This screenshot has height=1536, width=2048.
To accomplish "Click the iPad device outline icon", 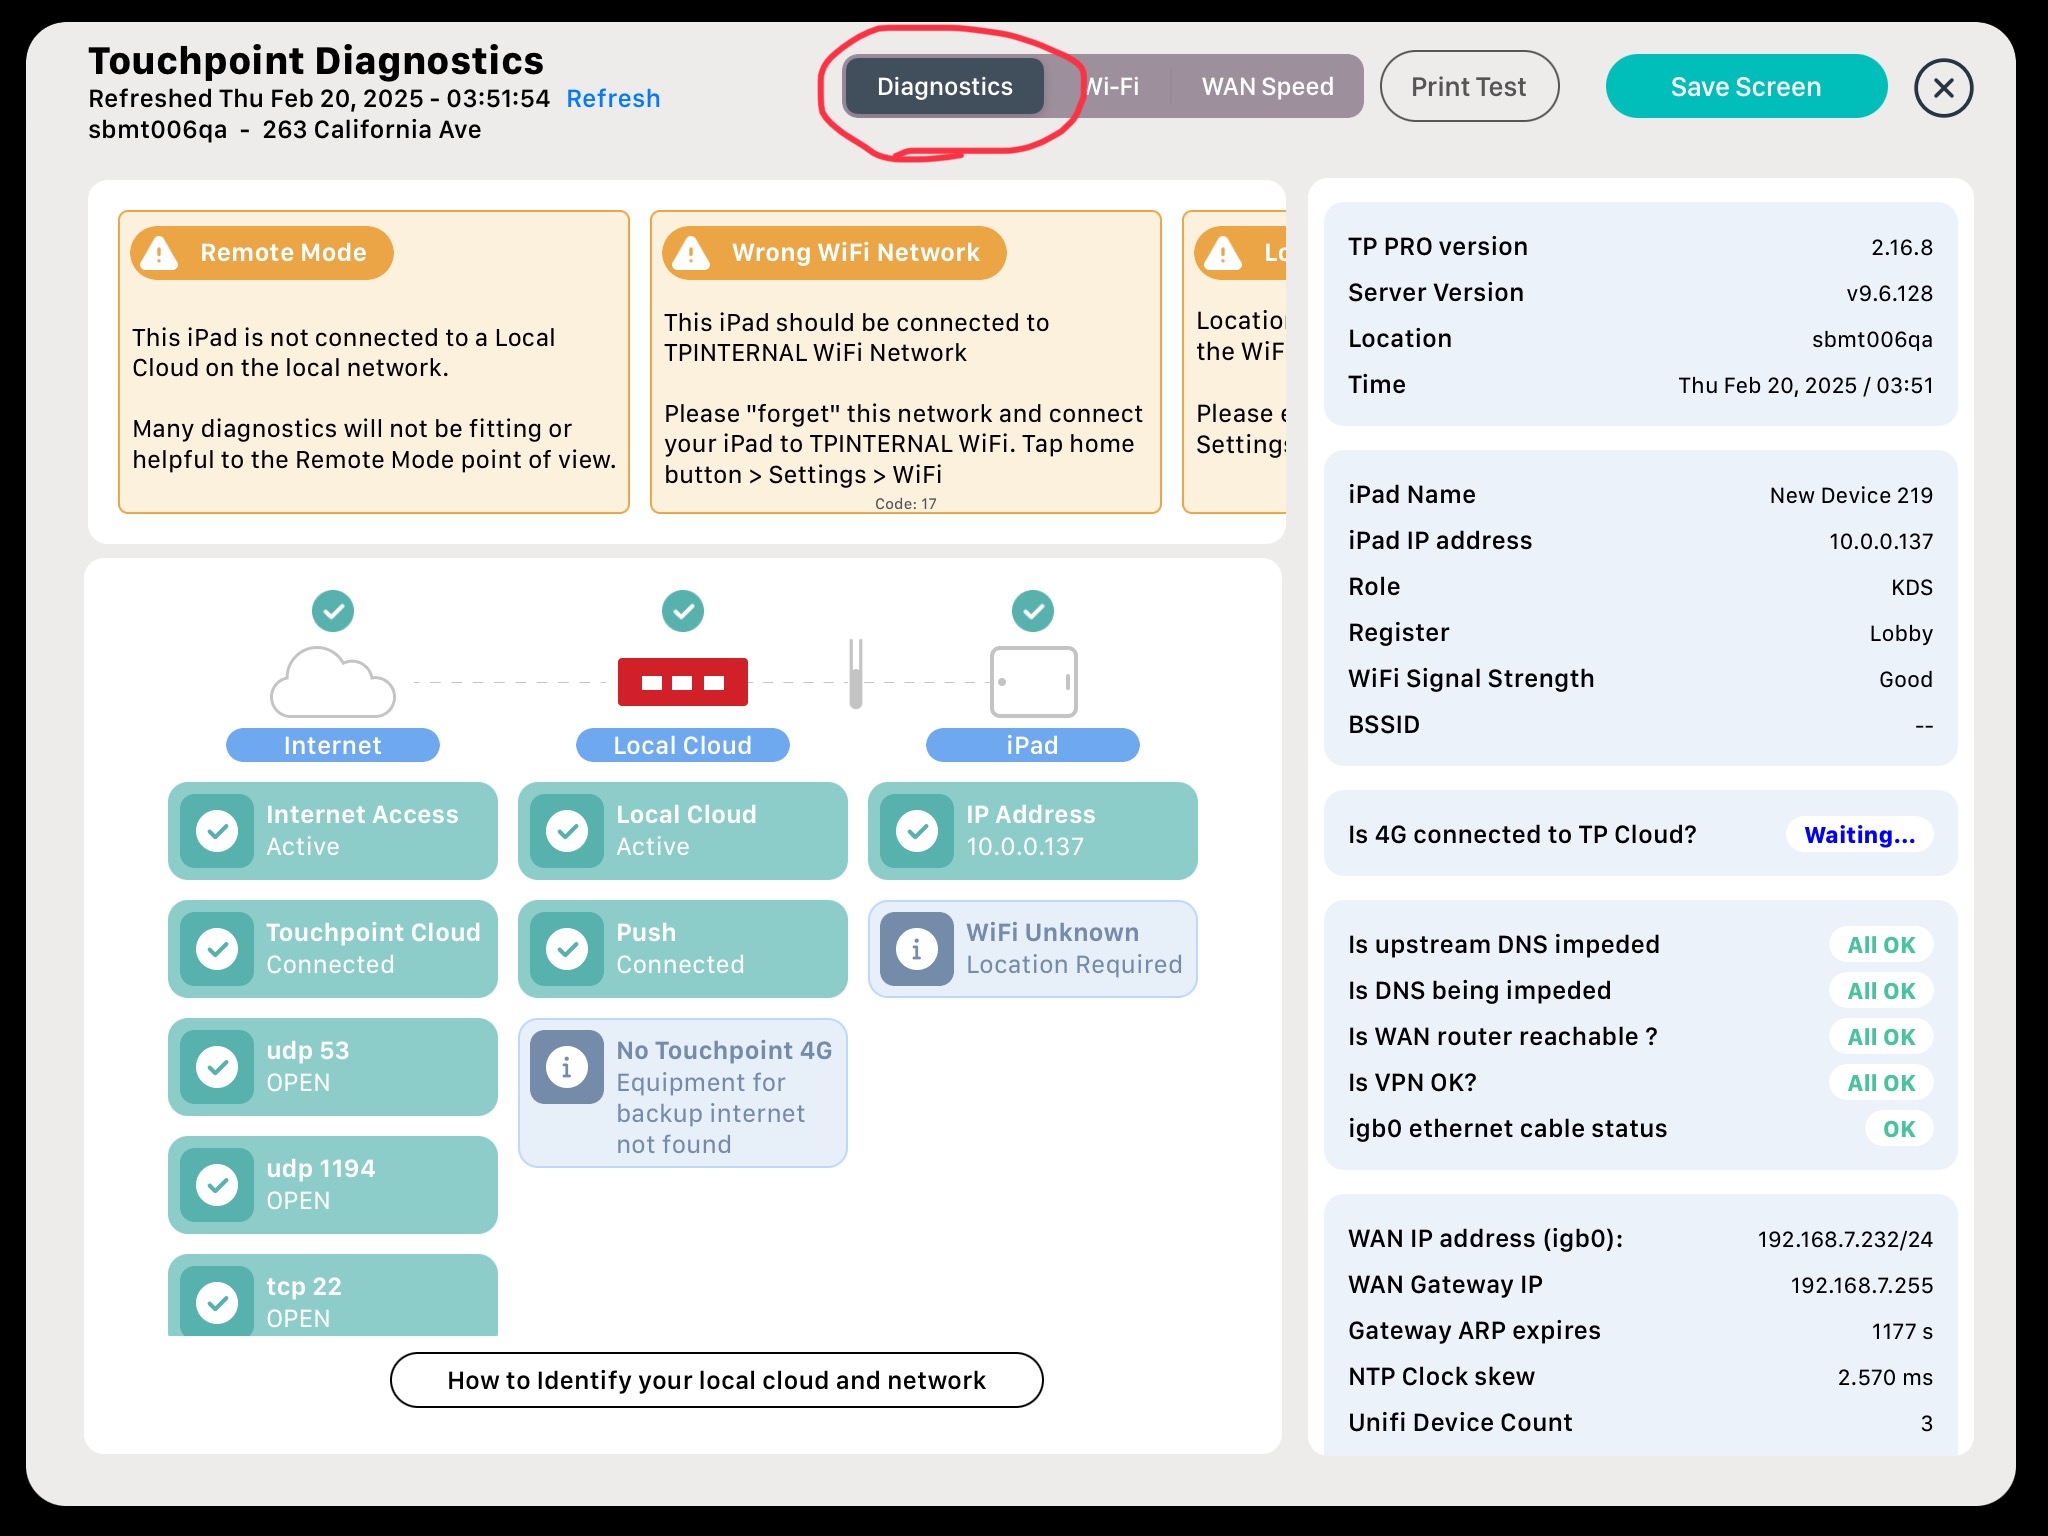I will (1033, 682).
